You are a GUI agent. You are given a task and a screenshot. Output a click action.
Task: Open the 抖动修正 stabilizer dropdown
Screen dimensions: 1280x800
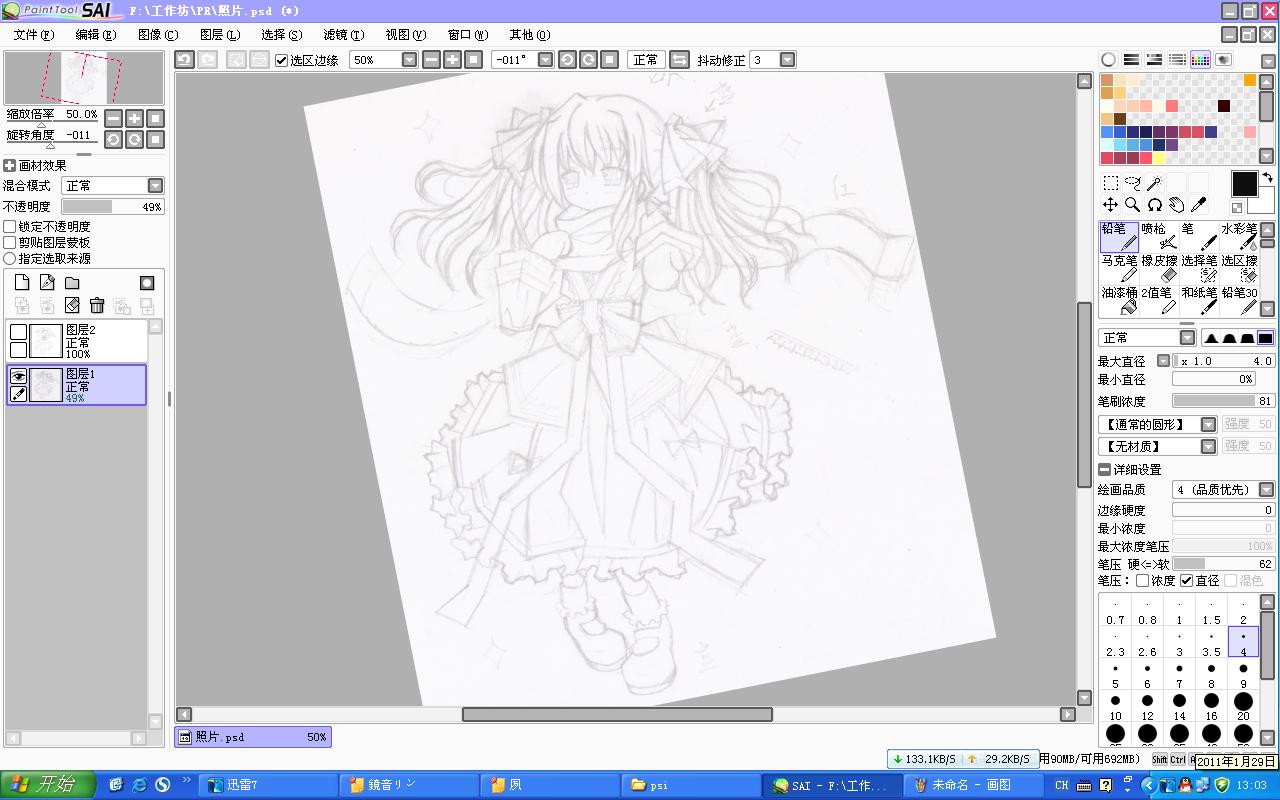[788, 60]
